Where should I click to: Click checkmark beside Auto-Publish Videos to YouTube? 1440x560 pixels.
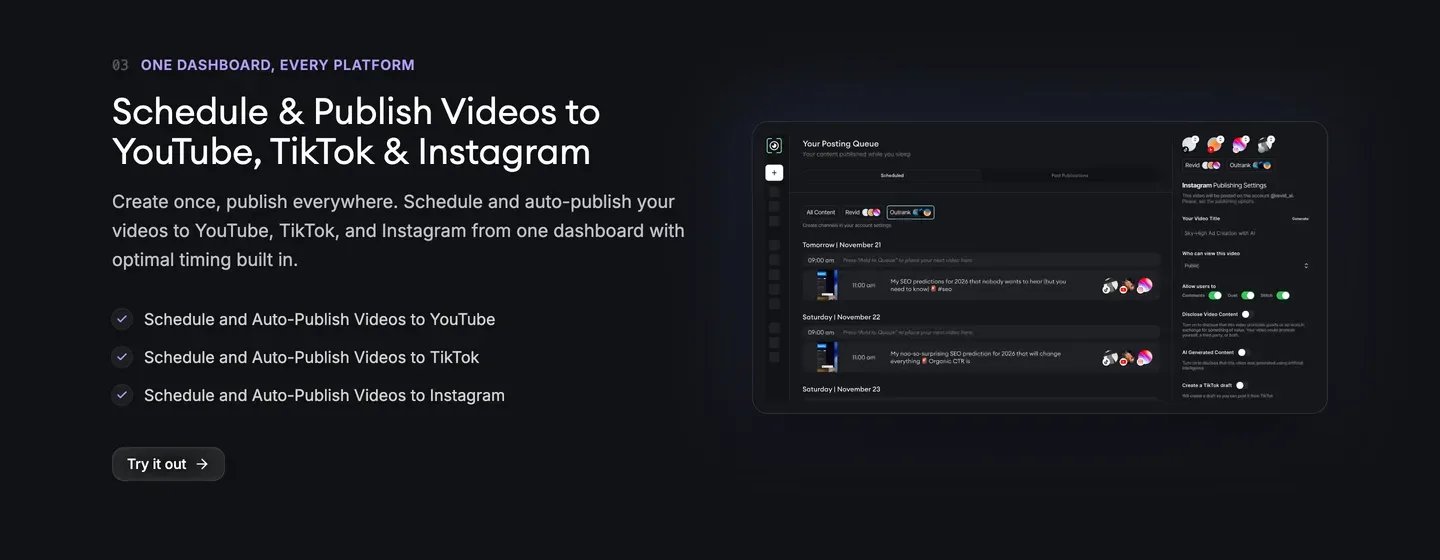pyautogui.click(x=122, y=319)
